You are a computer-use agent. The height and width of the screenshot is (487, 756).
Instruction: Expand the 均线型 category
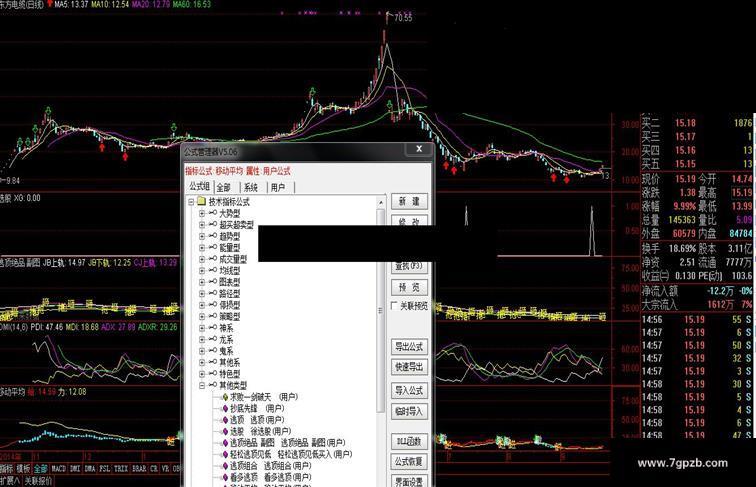[202, 271]
